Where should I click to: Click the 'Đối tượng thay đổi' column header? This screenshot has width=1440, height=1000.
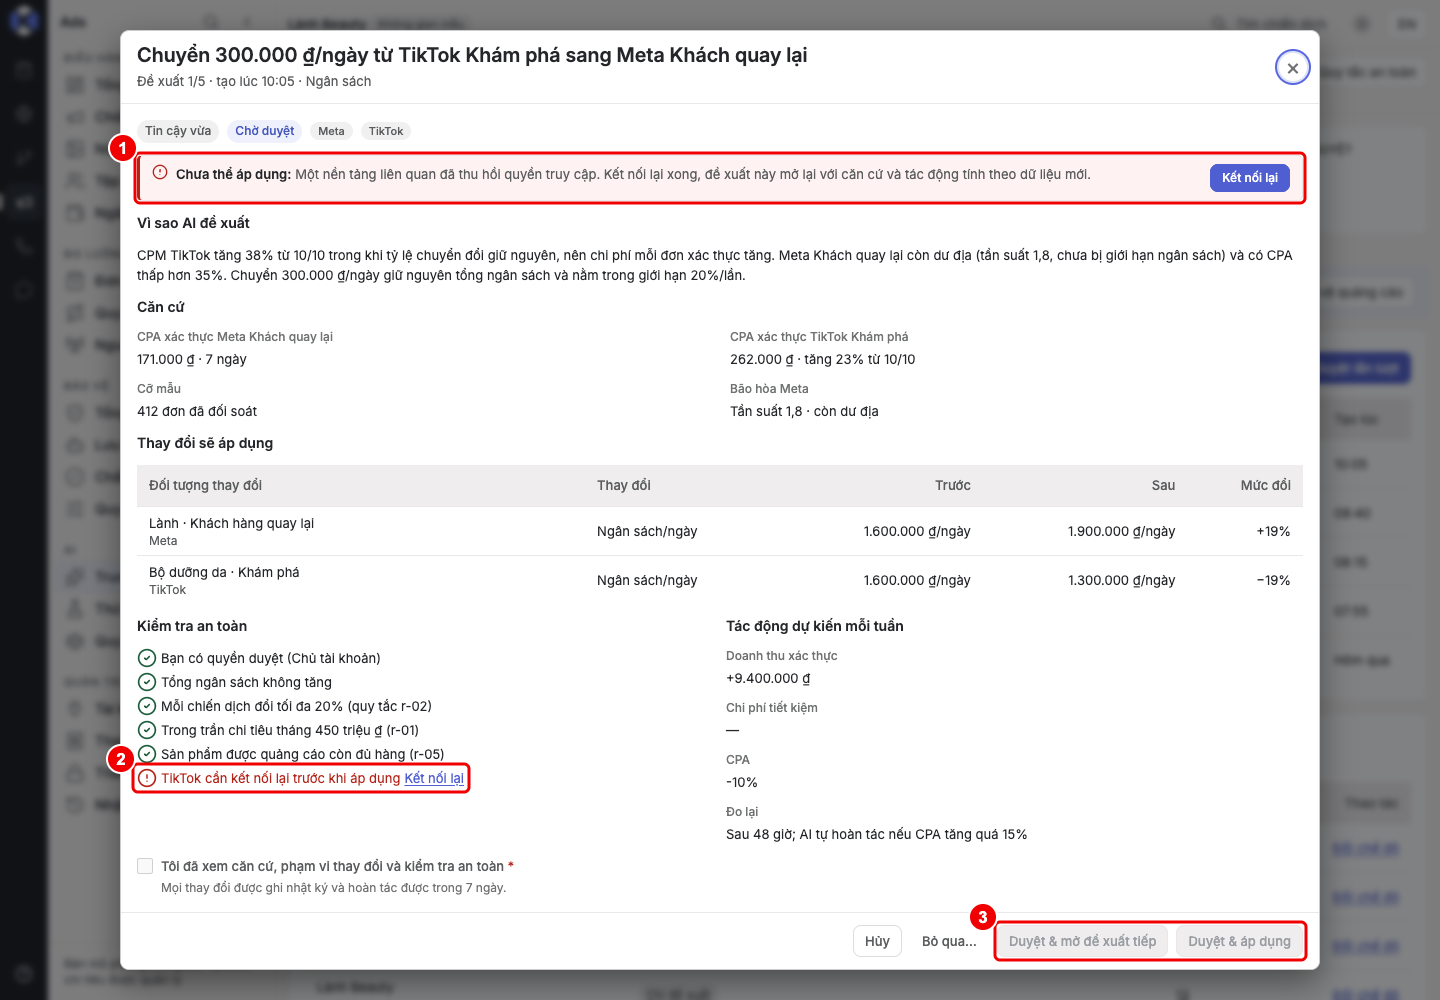tap(205, 485)
